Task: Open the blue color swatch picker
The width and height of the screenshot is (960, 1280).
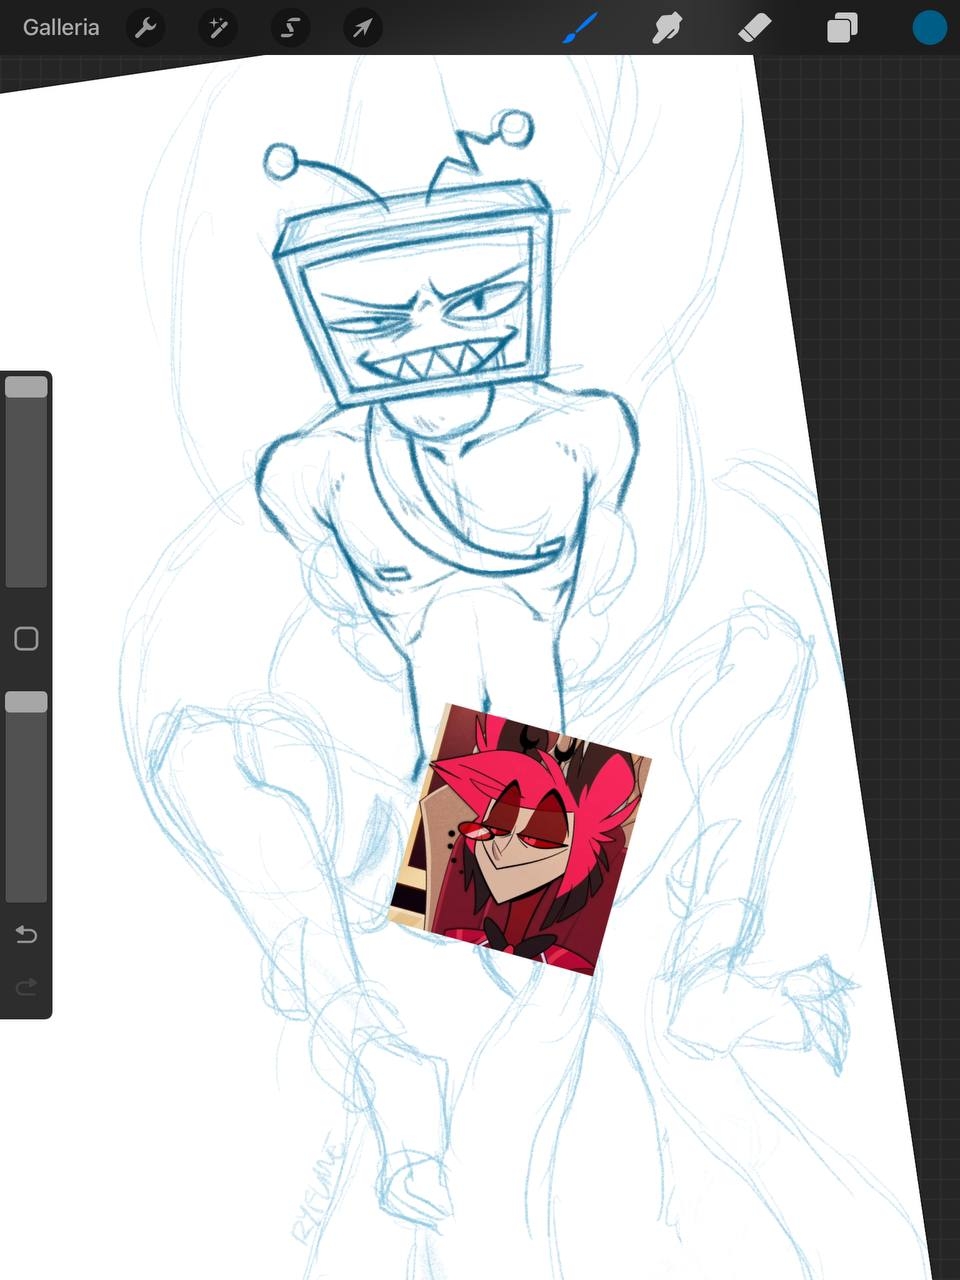Action: [929, 27]
